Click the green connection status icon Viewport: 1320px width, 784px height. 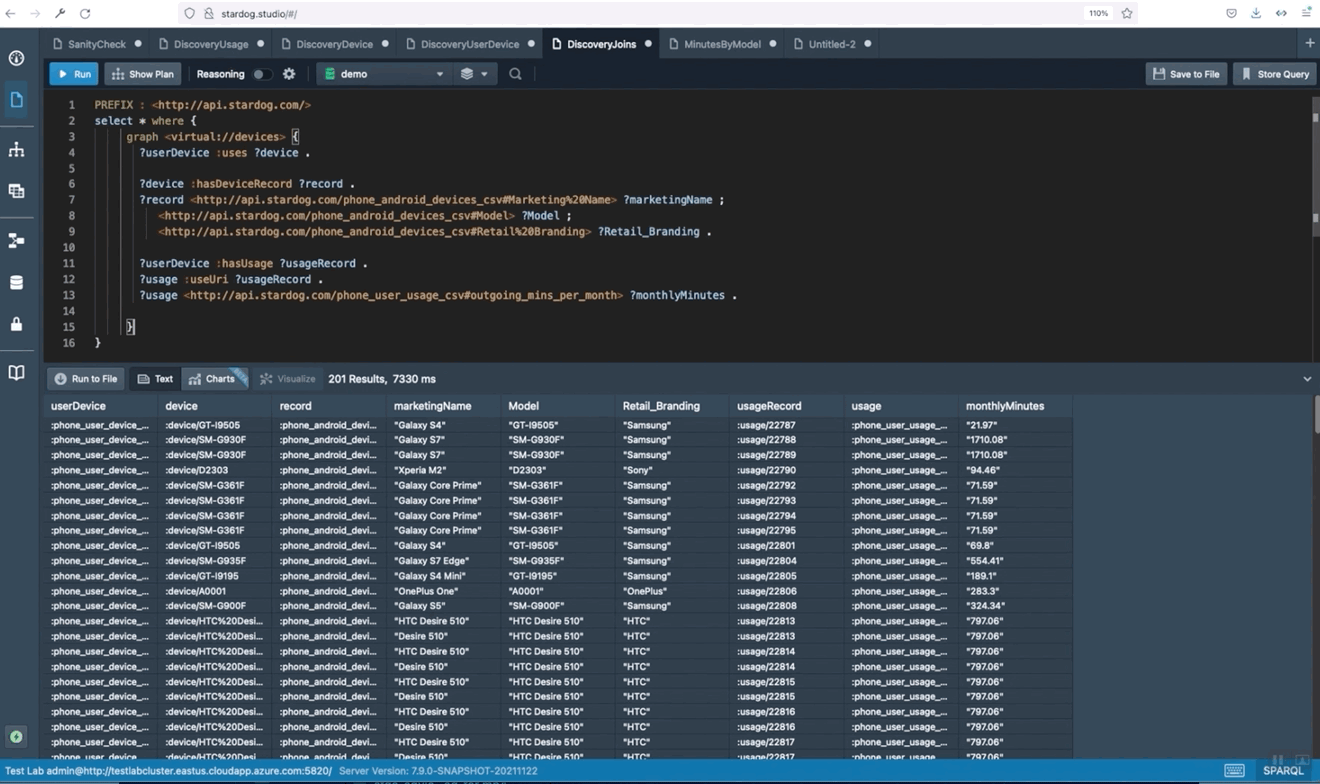[x=16, y=737]
